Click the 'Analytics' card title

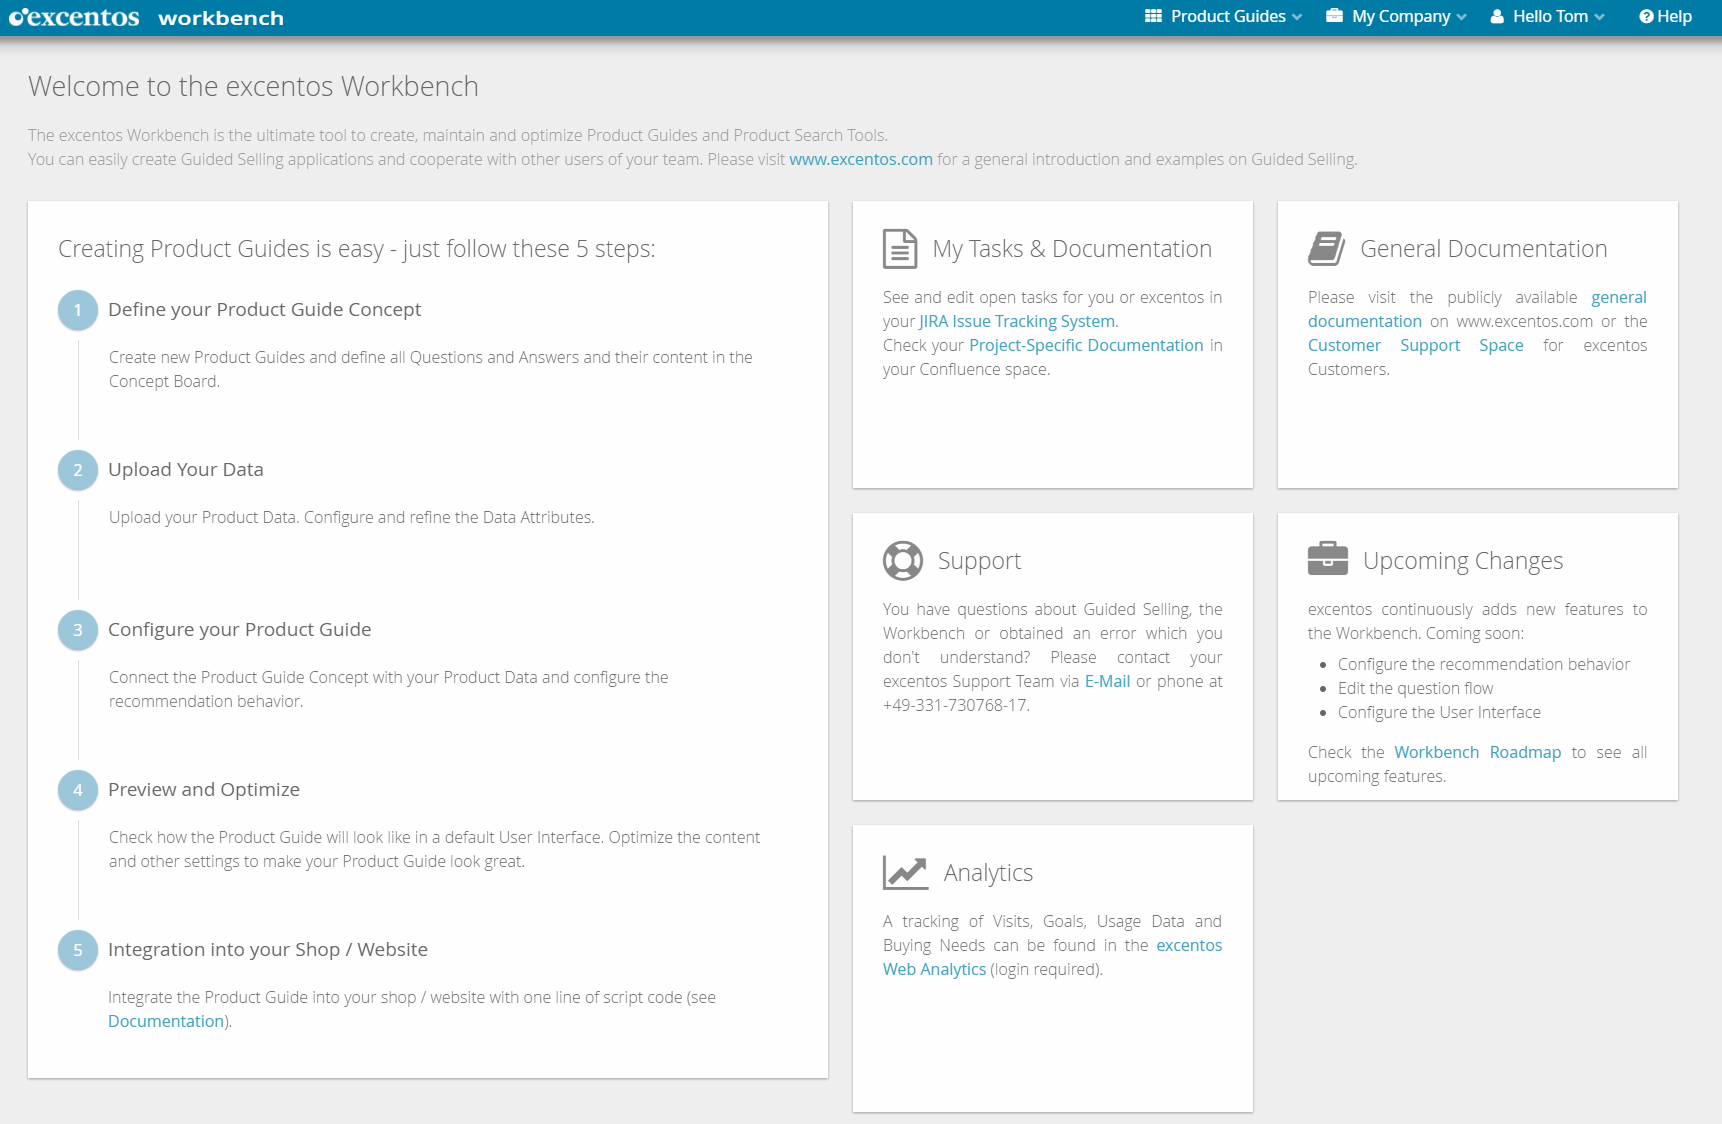coord(988,873)
